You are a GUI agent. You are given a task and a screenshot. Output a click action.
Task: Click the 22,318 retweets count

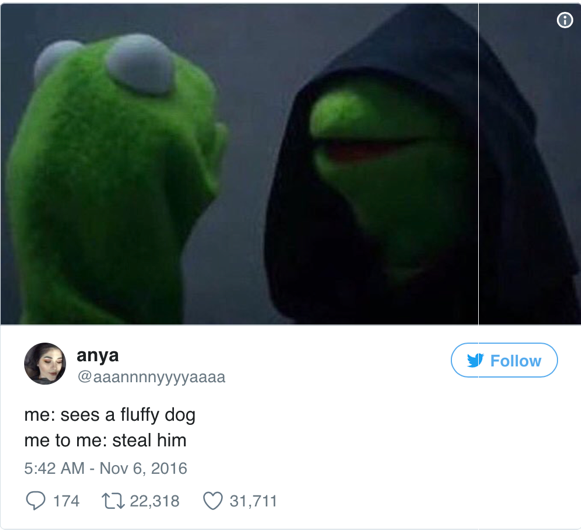click(x=155, y=501)
